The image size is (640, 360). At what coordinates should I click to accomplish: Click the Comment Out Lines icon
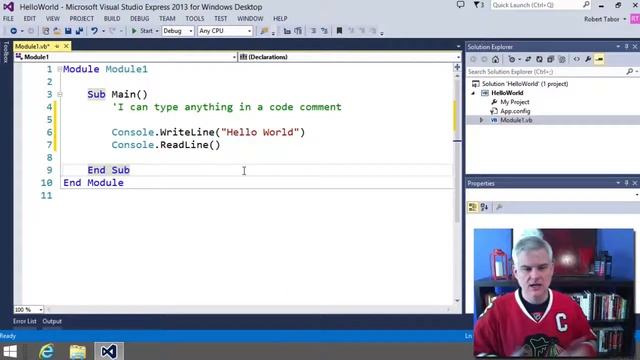click(x=313, y=31)
